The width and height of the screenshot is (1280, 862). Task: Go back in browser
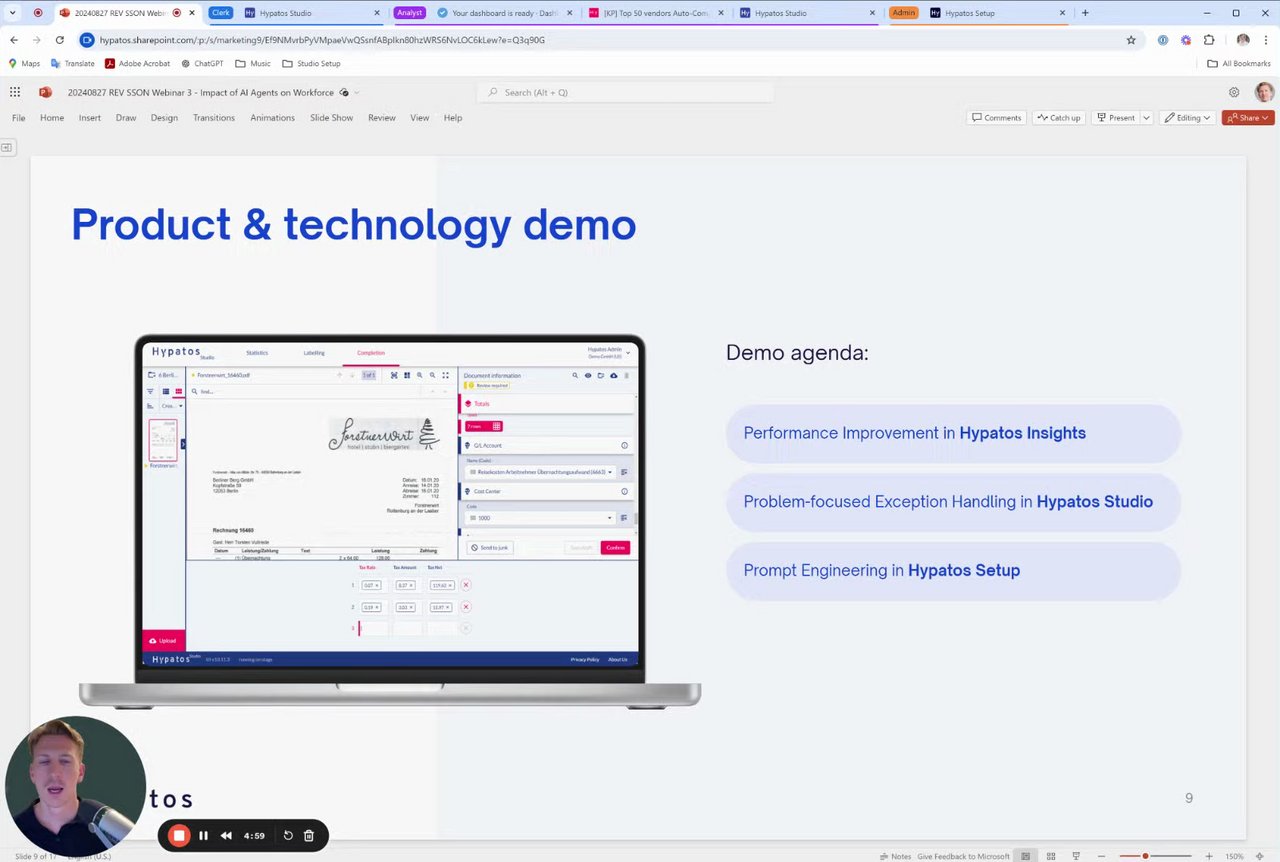click(x=14, y=40)
